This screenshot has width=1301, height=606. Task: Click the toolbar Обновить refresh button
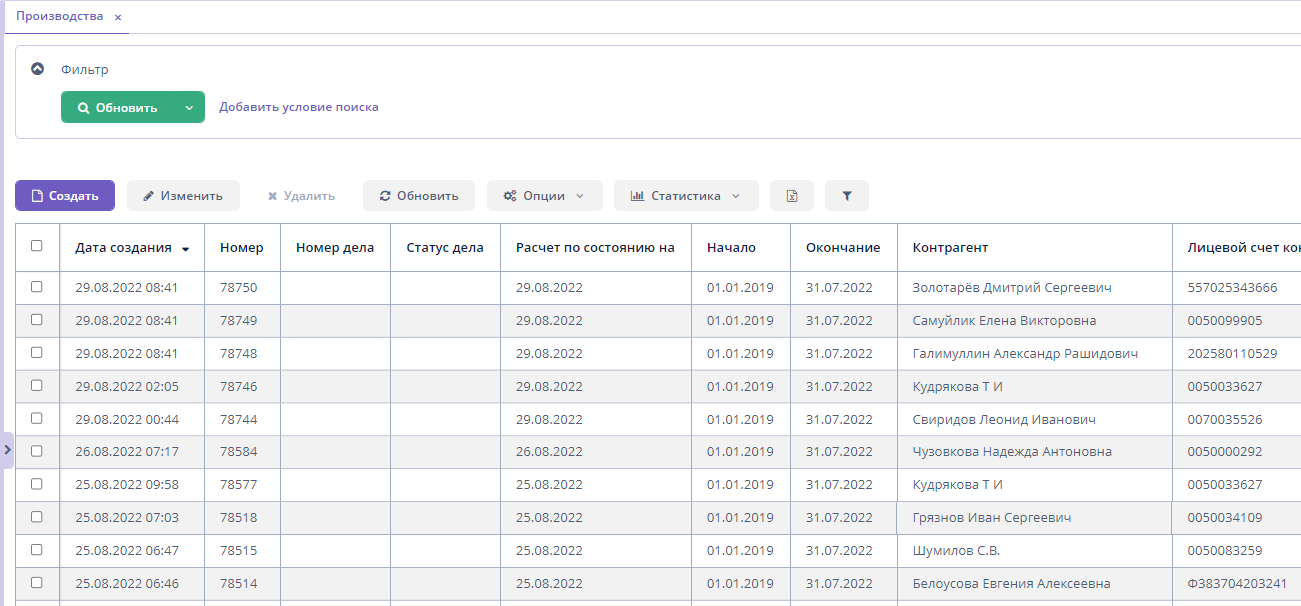(x=418, y=196)
